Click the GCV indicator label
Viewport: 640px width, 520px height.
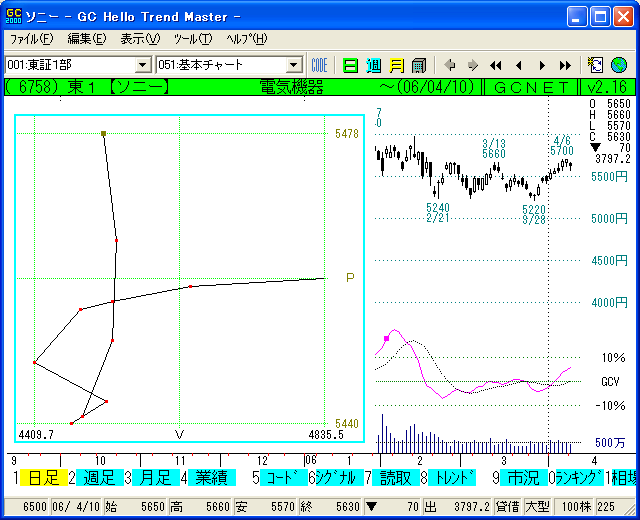pos(610,382)
